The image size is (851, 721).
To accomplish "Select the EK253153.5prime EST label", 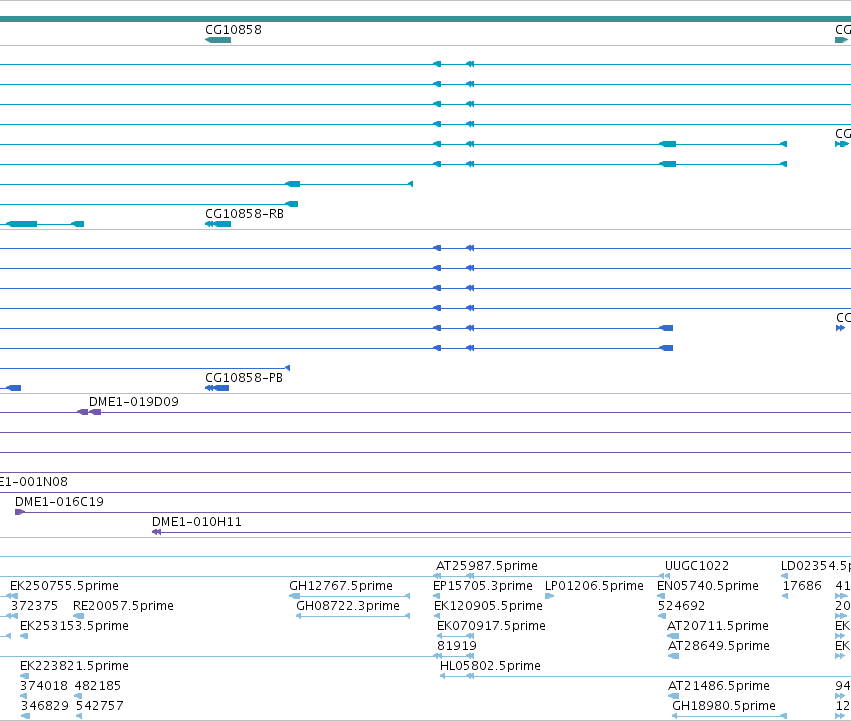I will click(x=74, y=626).
